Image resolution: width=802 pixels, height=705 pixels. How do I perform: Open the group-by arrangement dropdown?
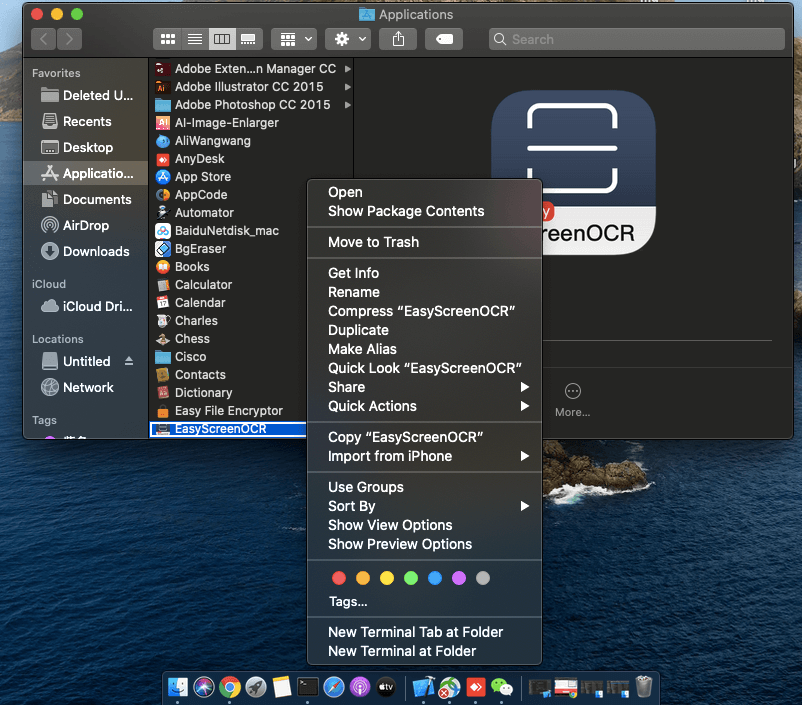pos(296,39)
